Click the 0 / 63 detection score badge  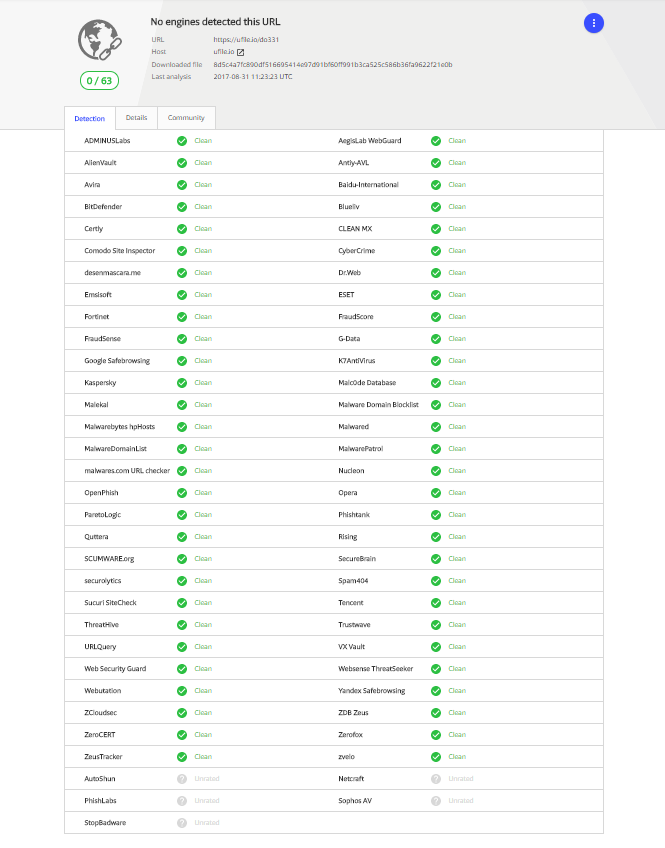click(99, 81)
